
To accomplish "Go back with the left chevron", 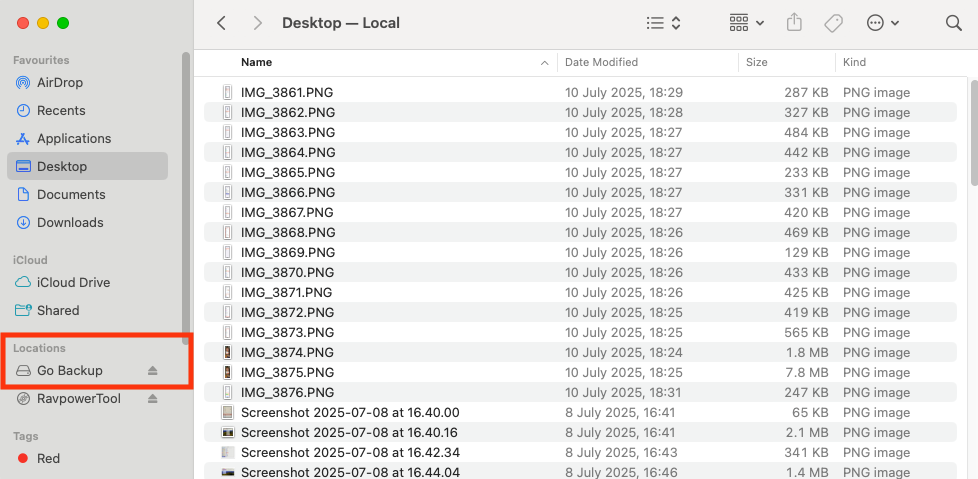I will click(x=221, y=23).
